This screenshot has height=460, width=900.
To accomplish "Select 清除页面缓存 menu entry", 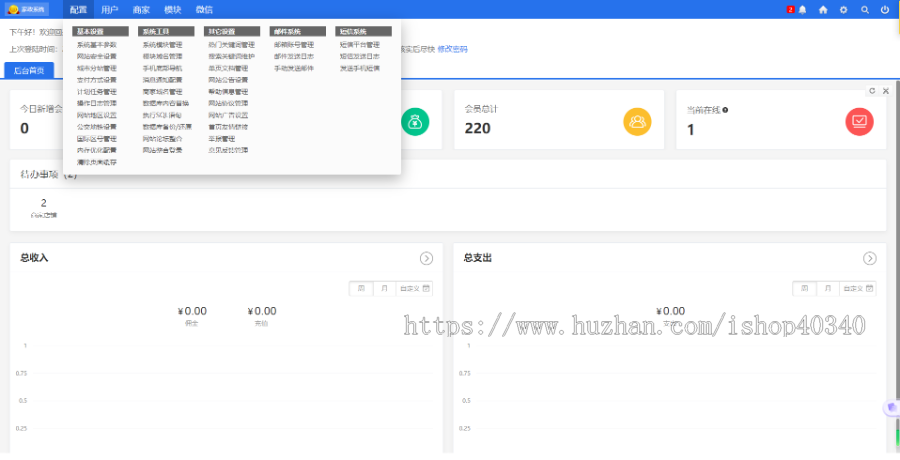I will [x=97, y=162].
